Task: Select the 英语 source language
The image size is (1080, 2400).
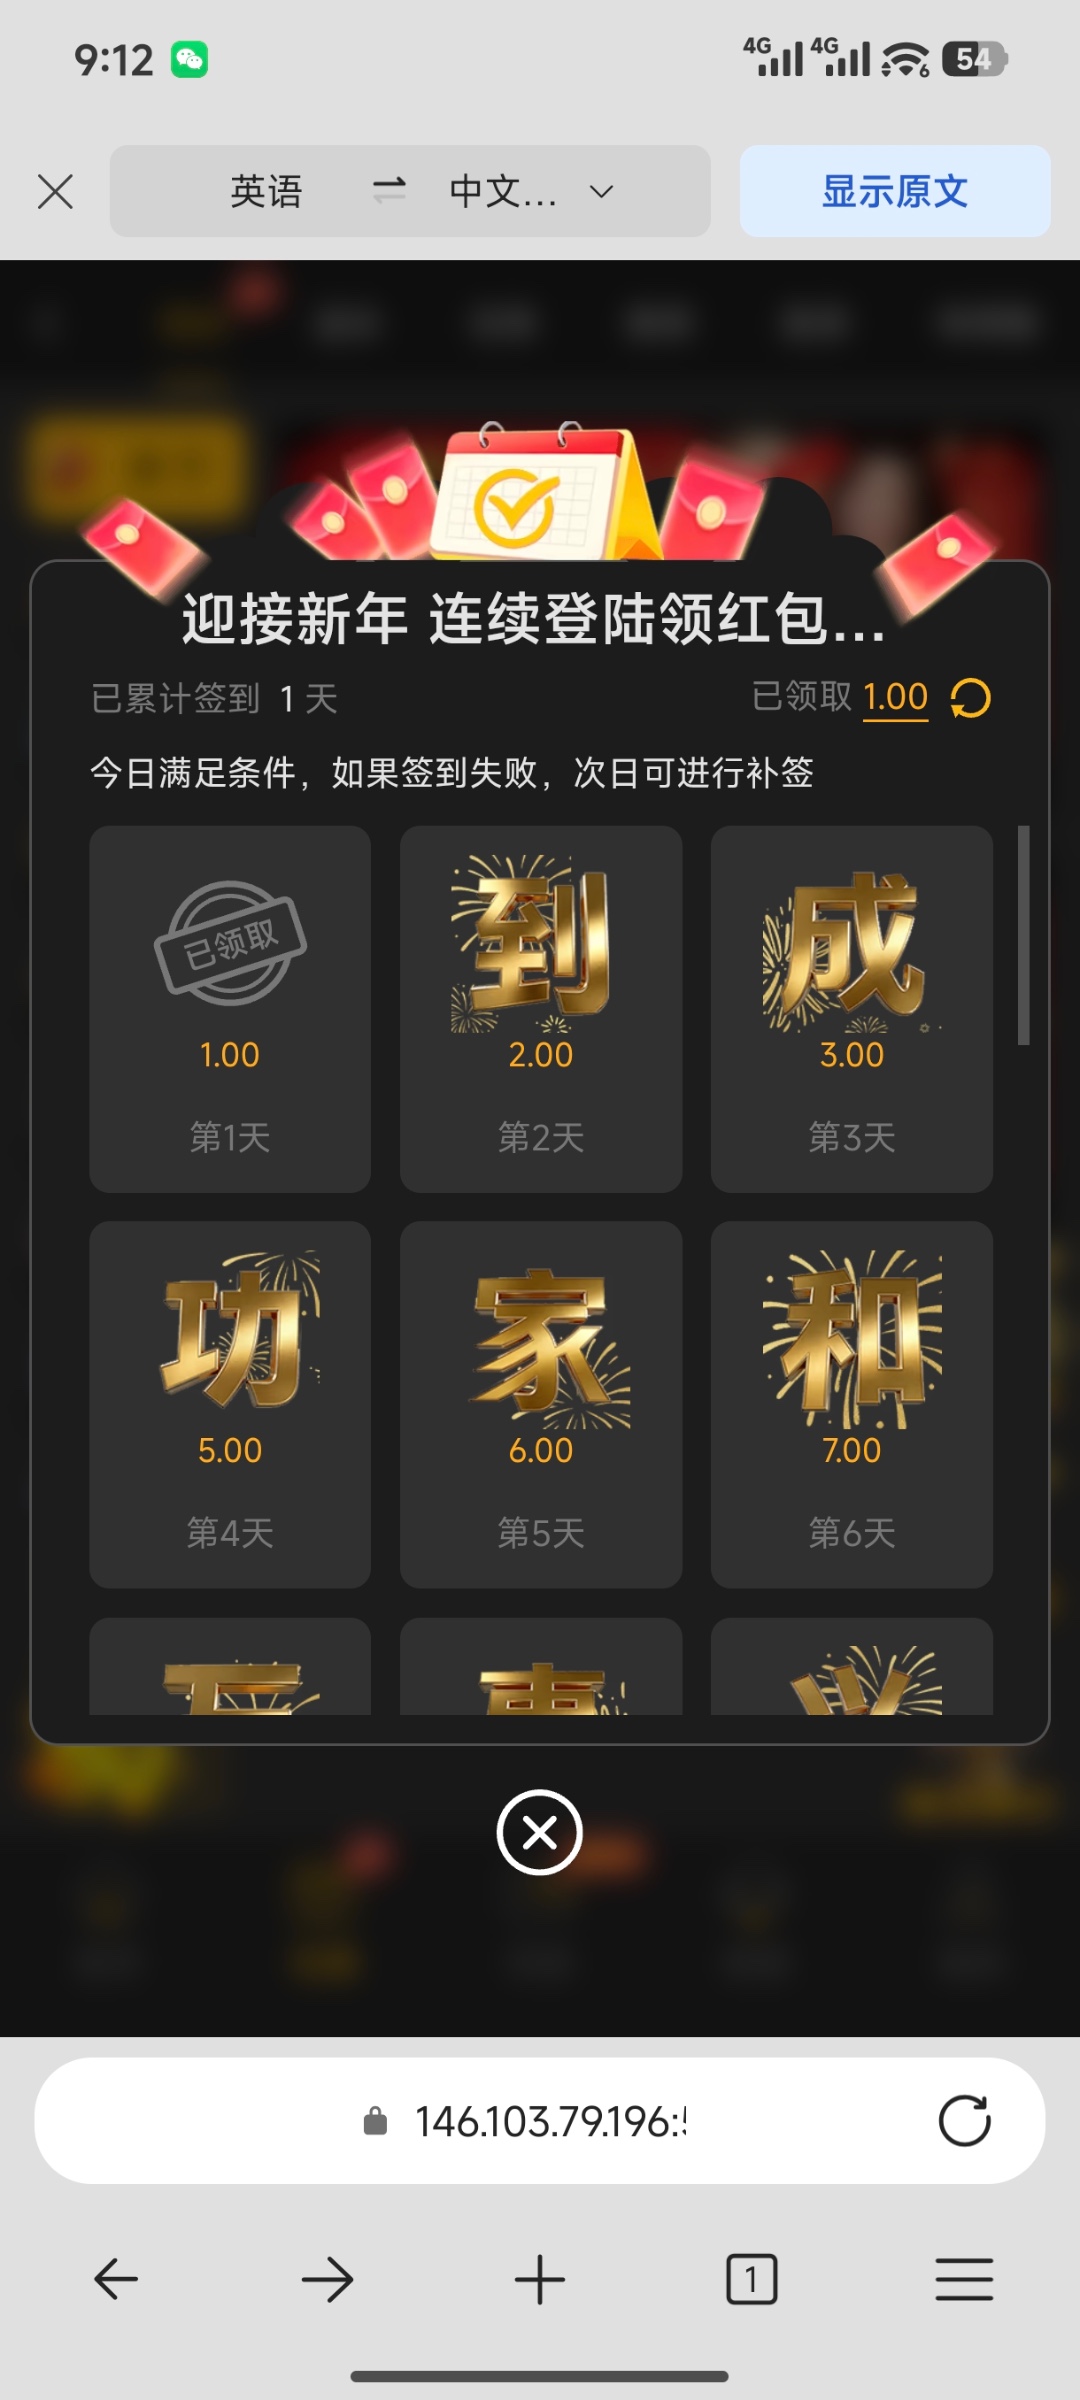Action: (266, 191)
